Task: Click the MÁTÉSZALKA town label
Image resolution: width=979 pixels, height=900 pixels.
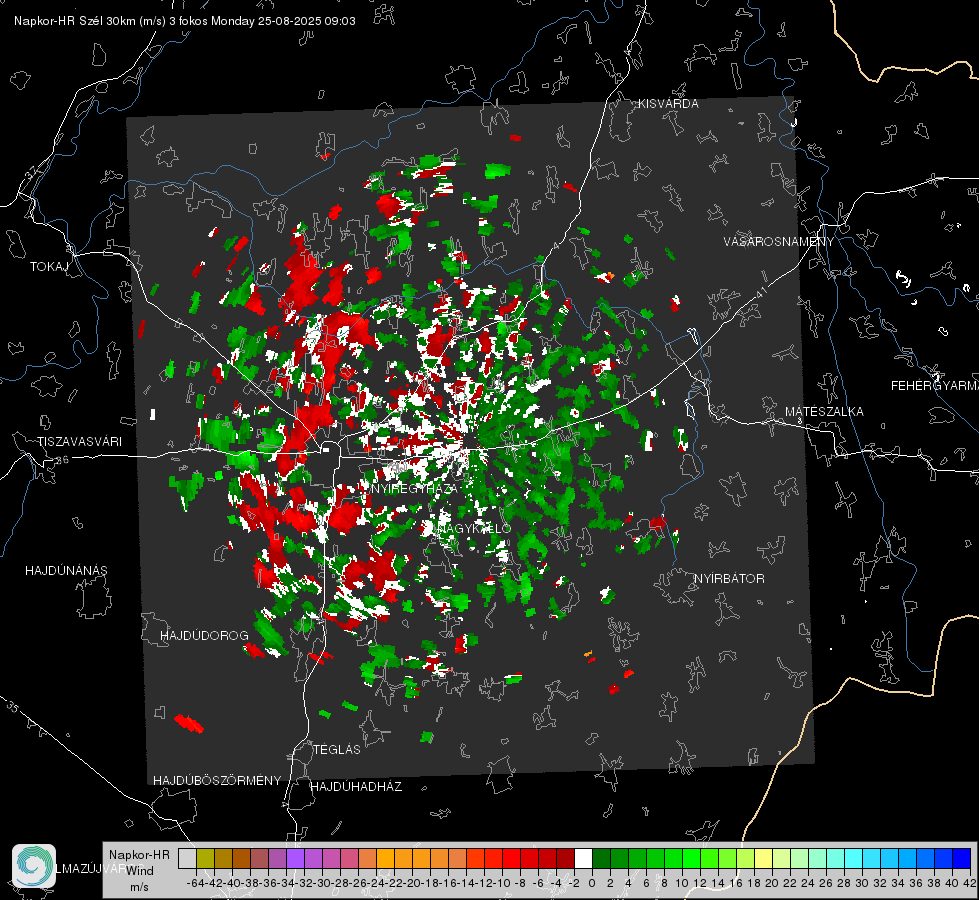Action: 824,412
